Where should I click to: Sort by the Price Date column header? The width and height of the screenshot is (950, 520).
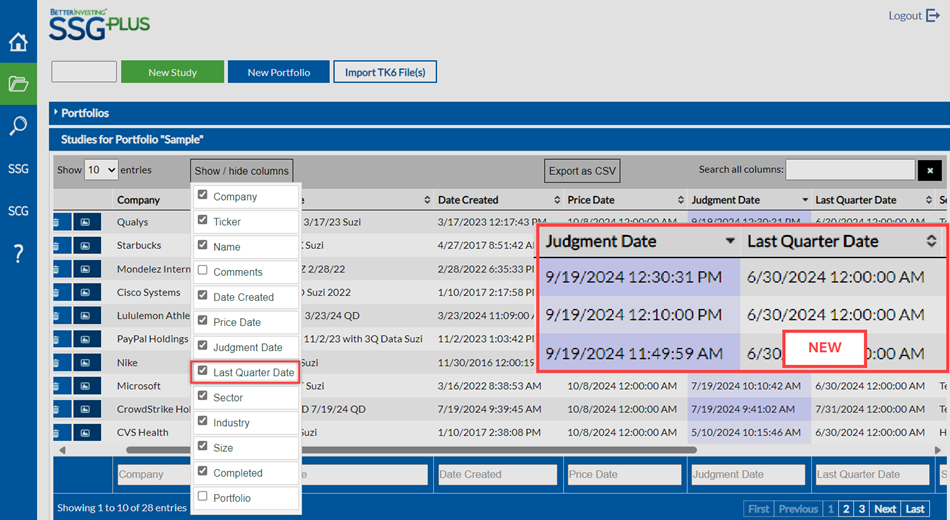point(626,200)
